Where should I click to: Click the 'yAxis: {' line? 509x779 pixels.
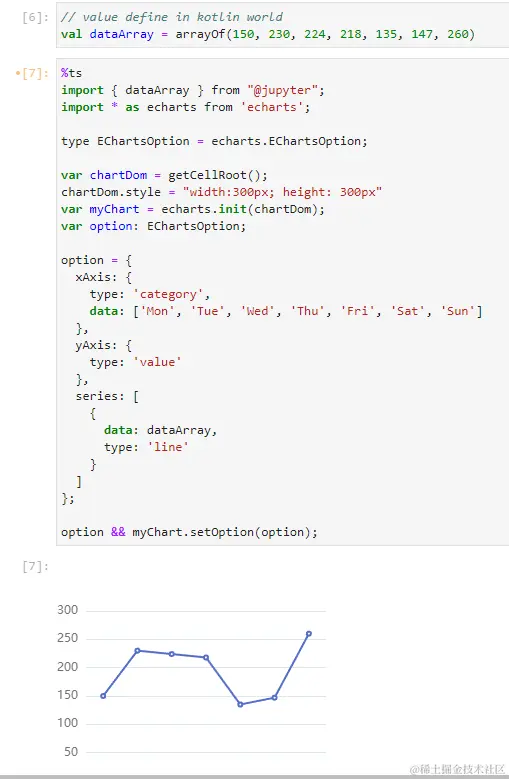[104, 345]
